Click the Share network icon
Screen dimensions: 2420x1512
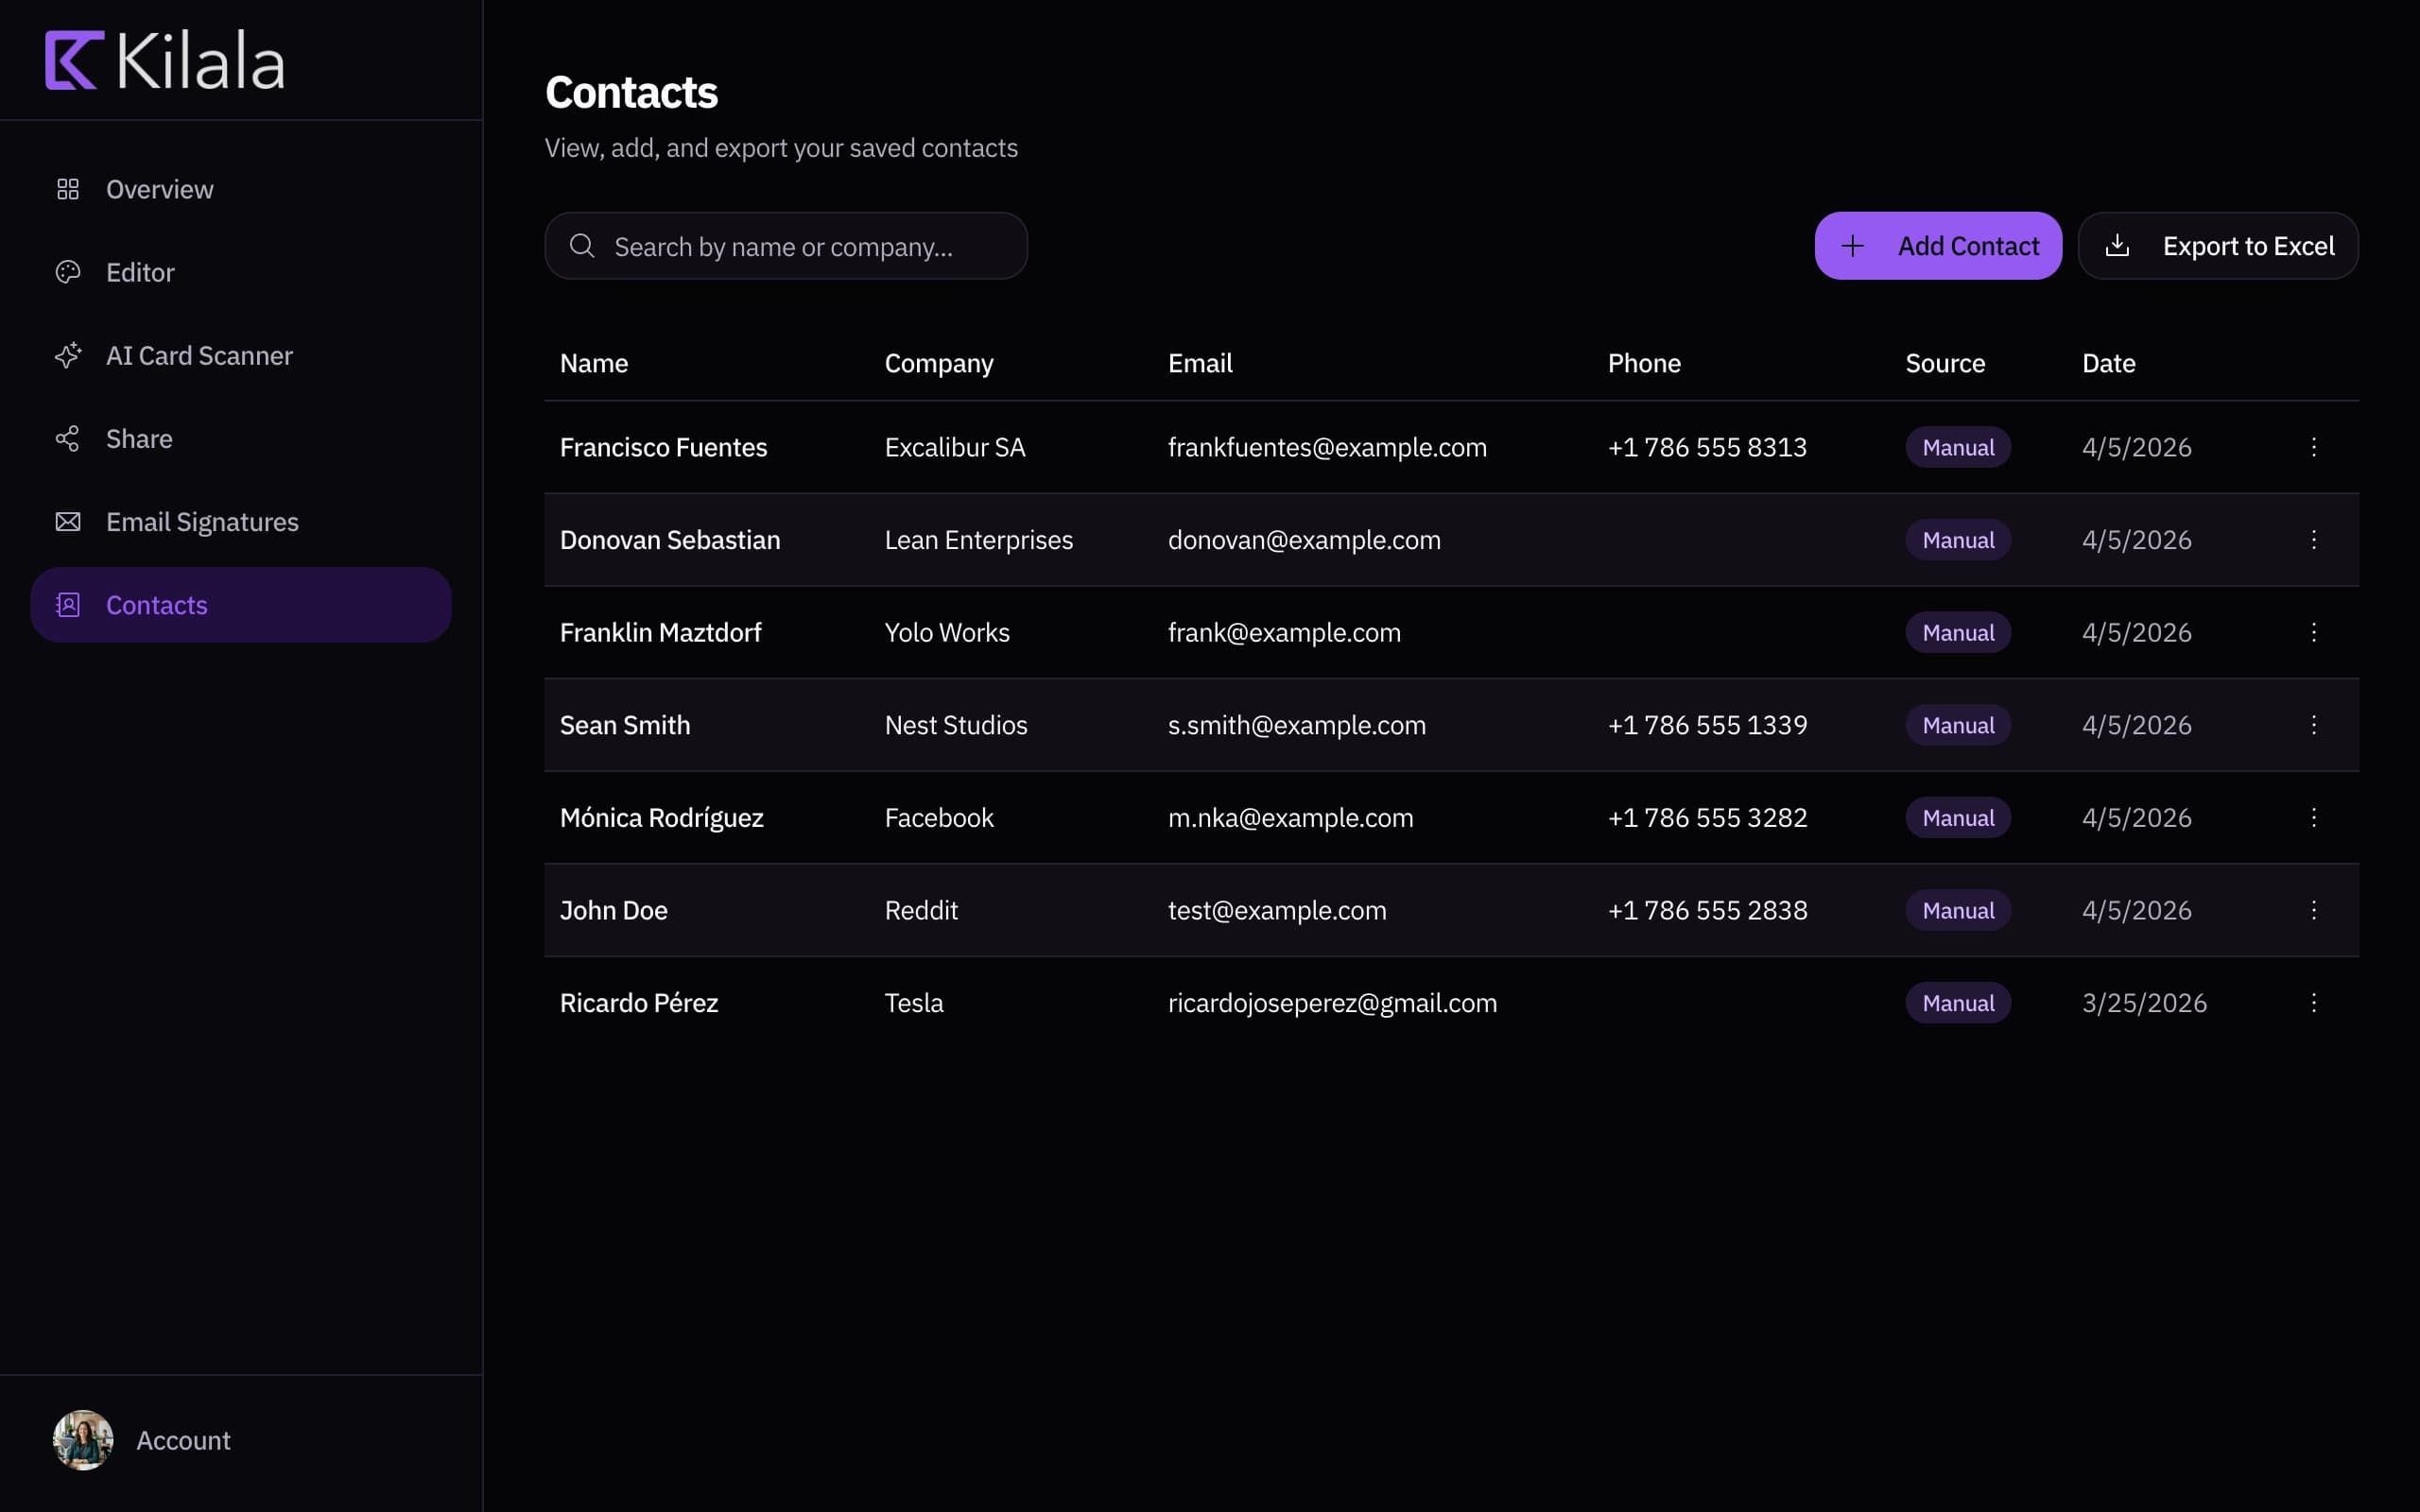coord(68,438)
